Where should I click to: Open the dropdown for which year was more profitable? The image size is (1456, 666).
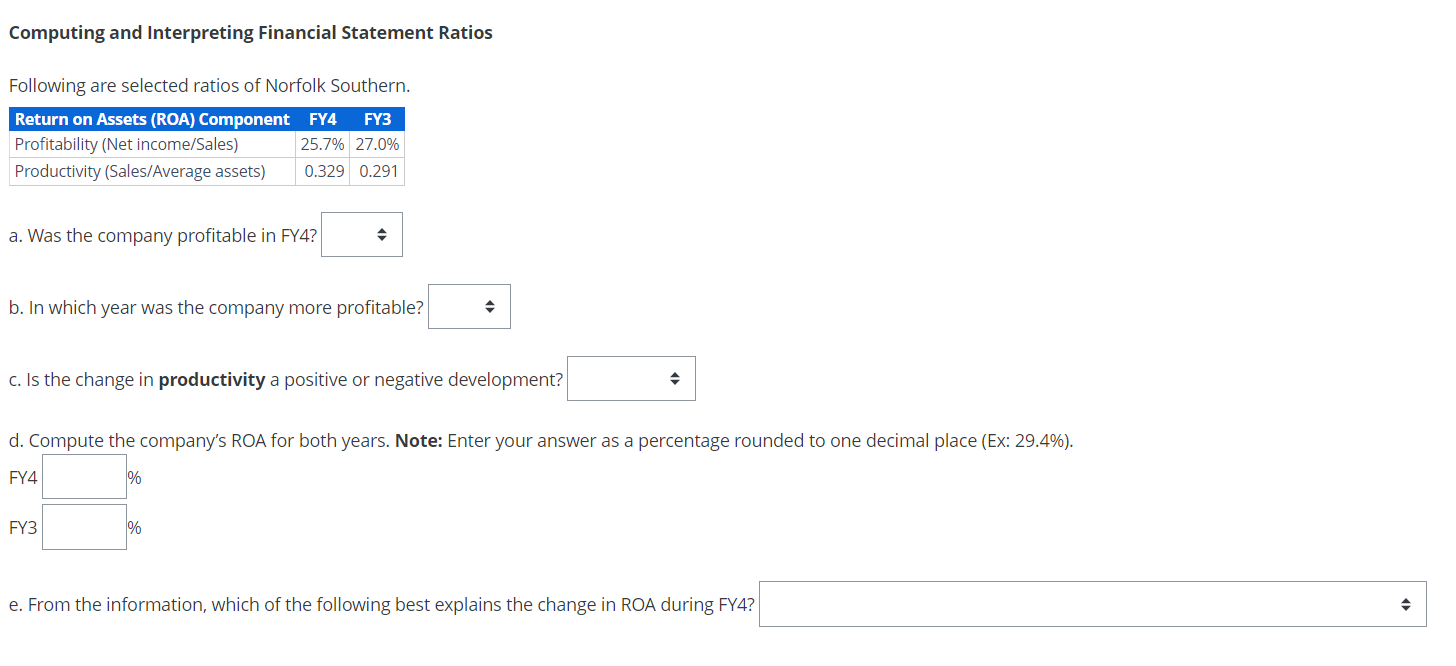click(x=469, y=306)
